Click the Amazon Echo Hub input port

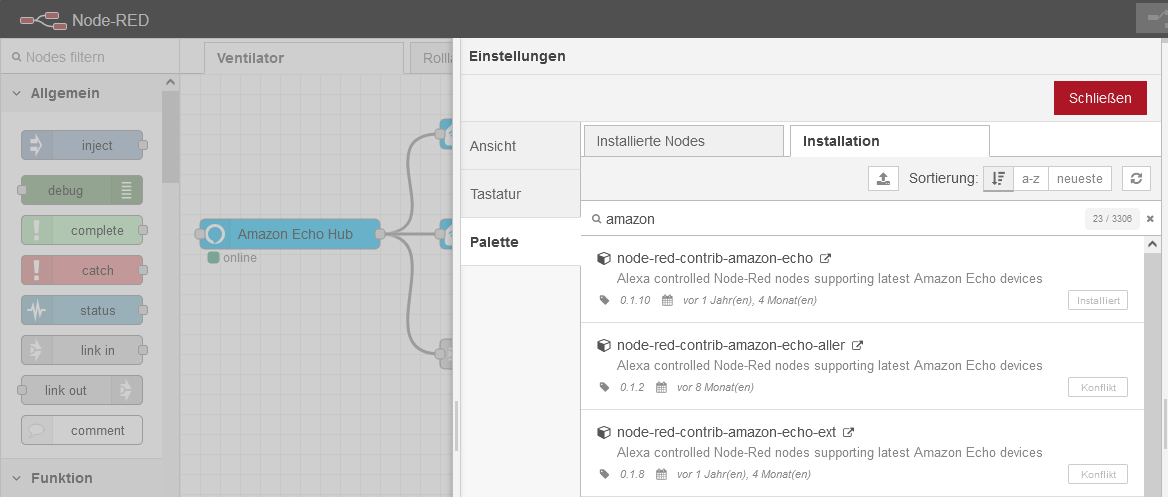(x=200, y=234)
